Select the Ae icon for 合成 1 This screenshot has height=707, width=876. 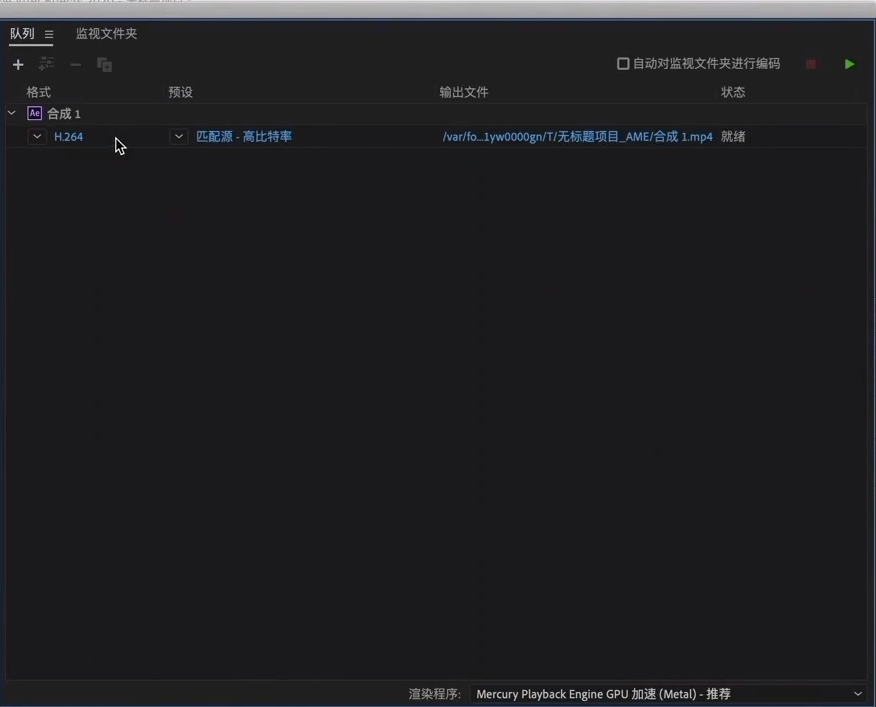tap(35, 113)
